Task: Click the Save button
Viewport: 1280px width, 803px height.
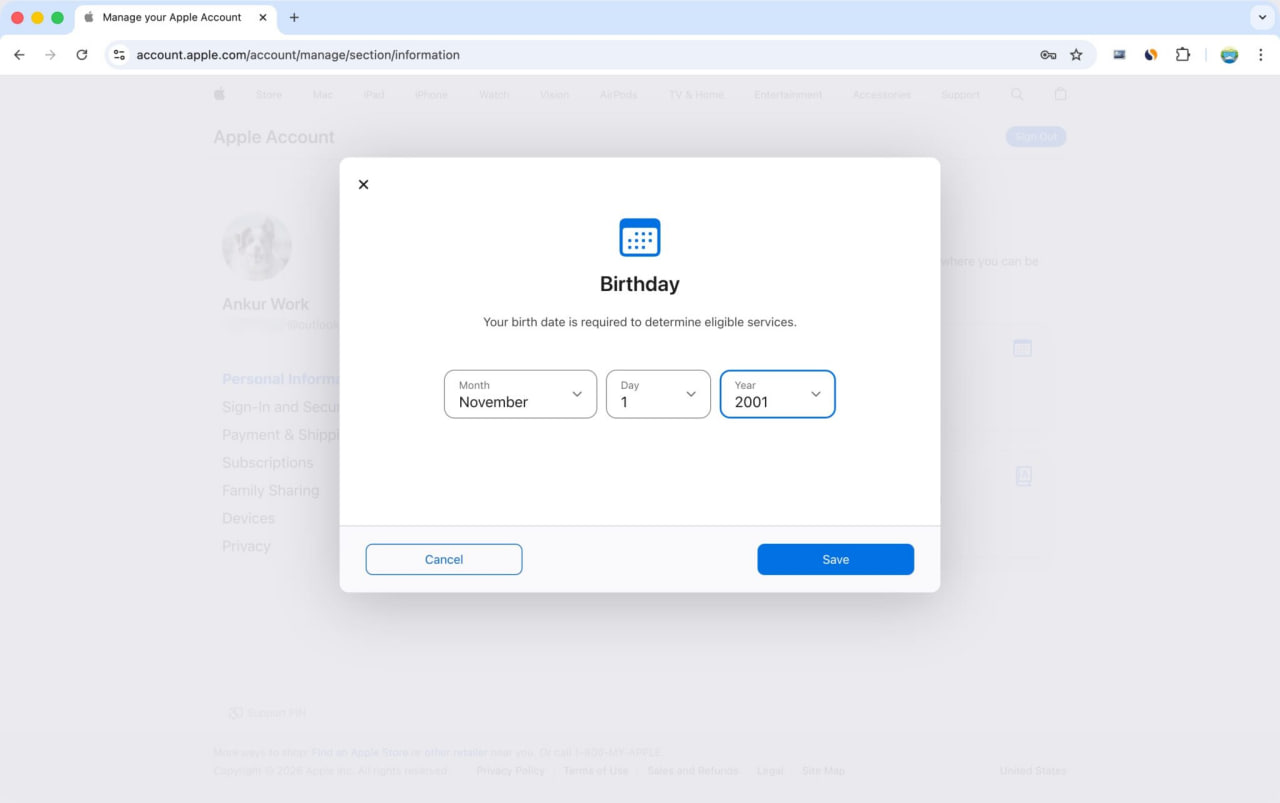Action: (x=835, y=559)
